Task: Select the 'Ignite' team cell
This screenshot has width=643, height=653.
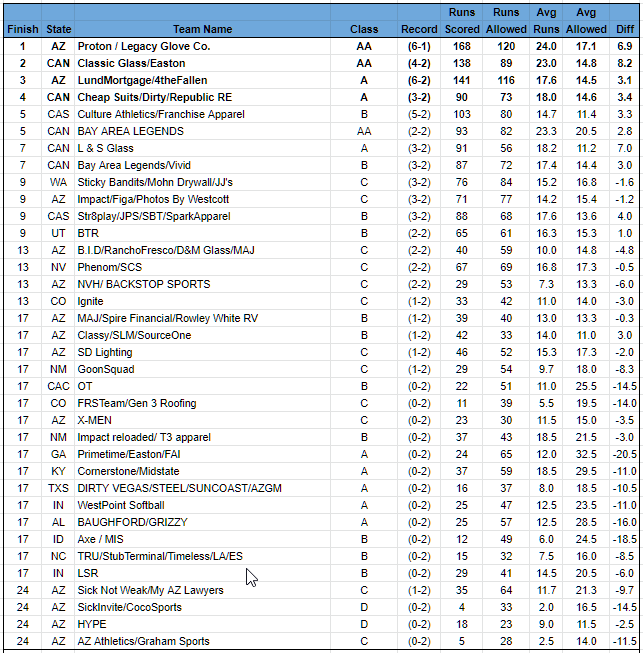Action: [202, 302]
